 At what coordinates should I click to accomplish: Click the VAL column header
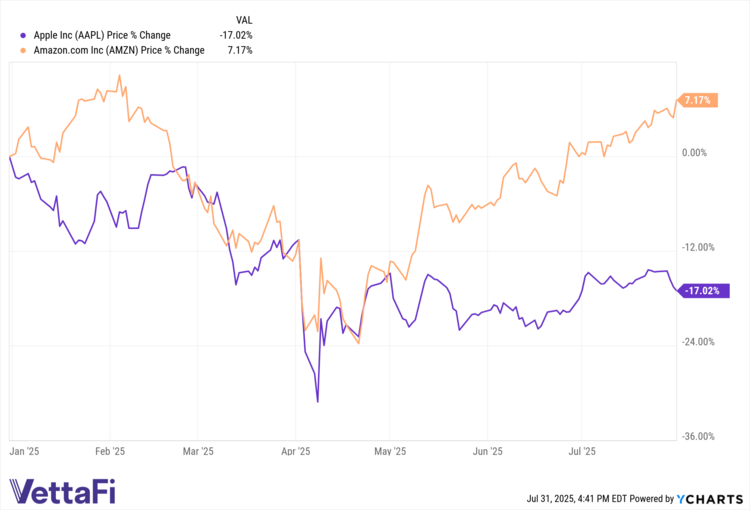243,18
